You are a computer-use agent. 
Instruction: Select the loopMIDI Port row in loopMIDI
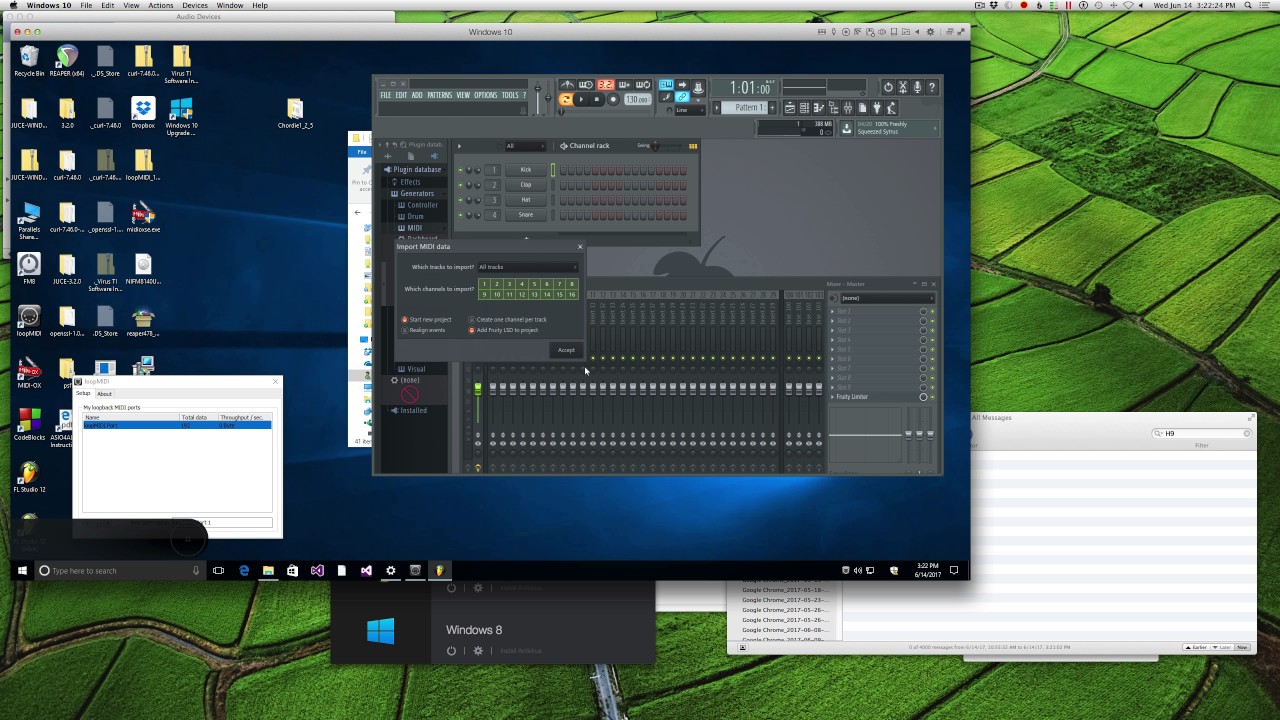pos(177,425)
